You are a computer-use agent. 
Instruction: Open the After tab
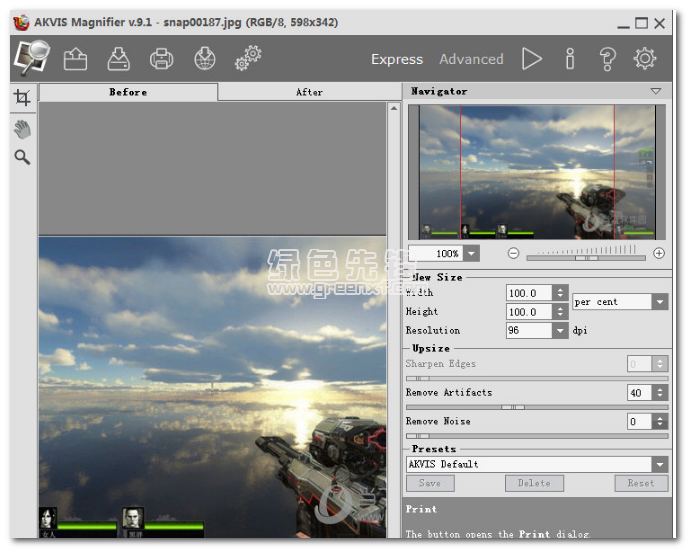point(309,92)
